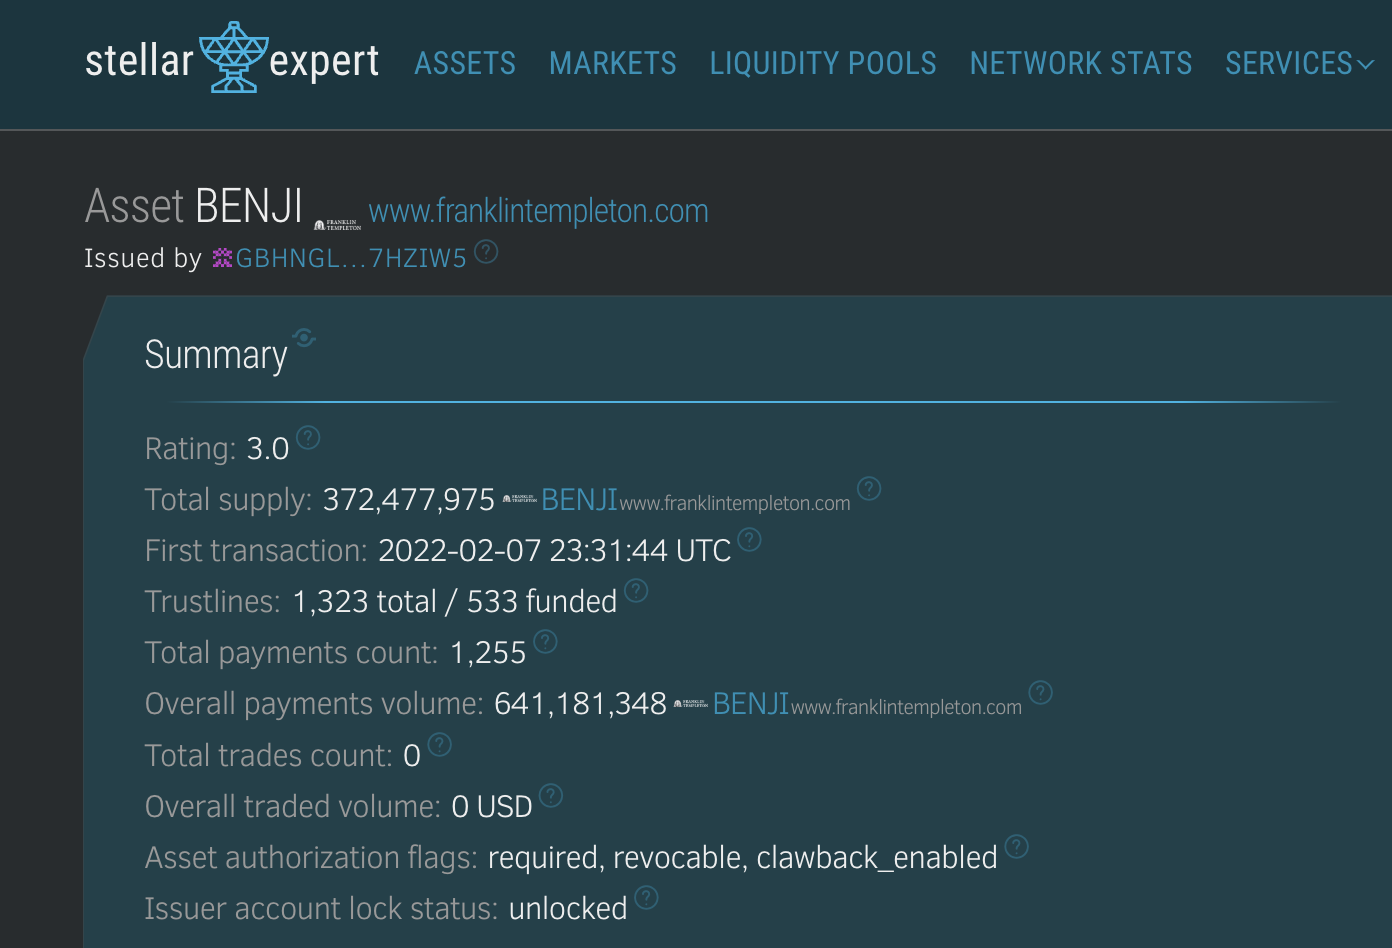Click the Total supply question mark icon
1392x948 pixels.
click(x=868, y=489)
